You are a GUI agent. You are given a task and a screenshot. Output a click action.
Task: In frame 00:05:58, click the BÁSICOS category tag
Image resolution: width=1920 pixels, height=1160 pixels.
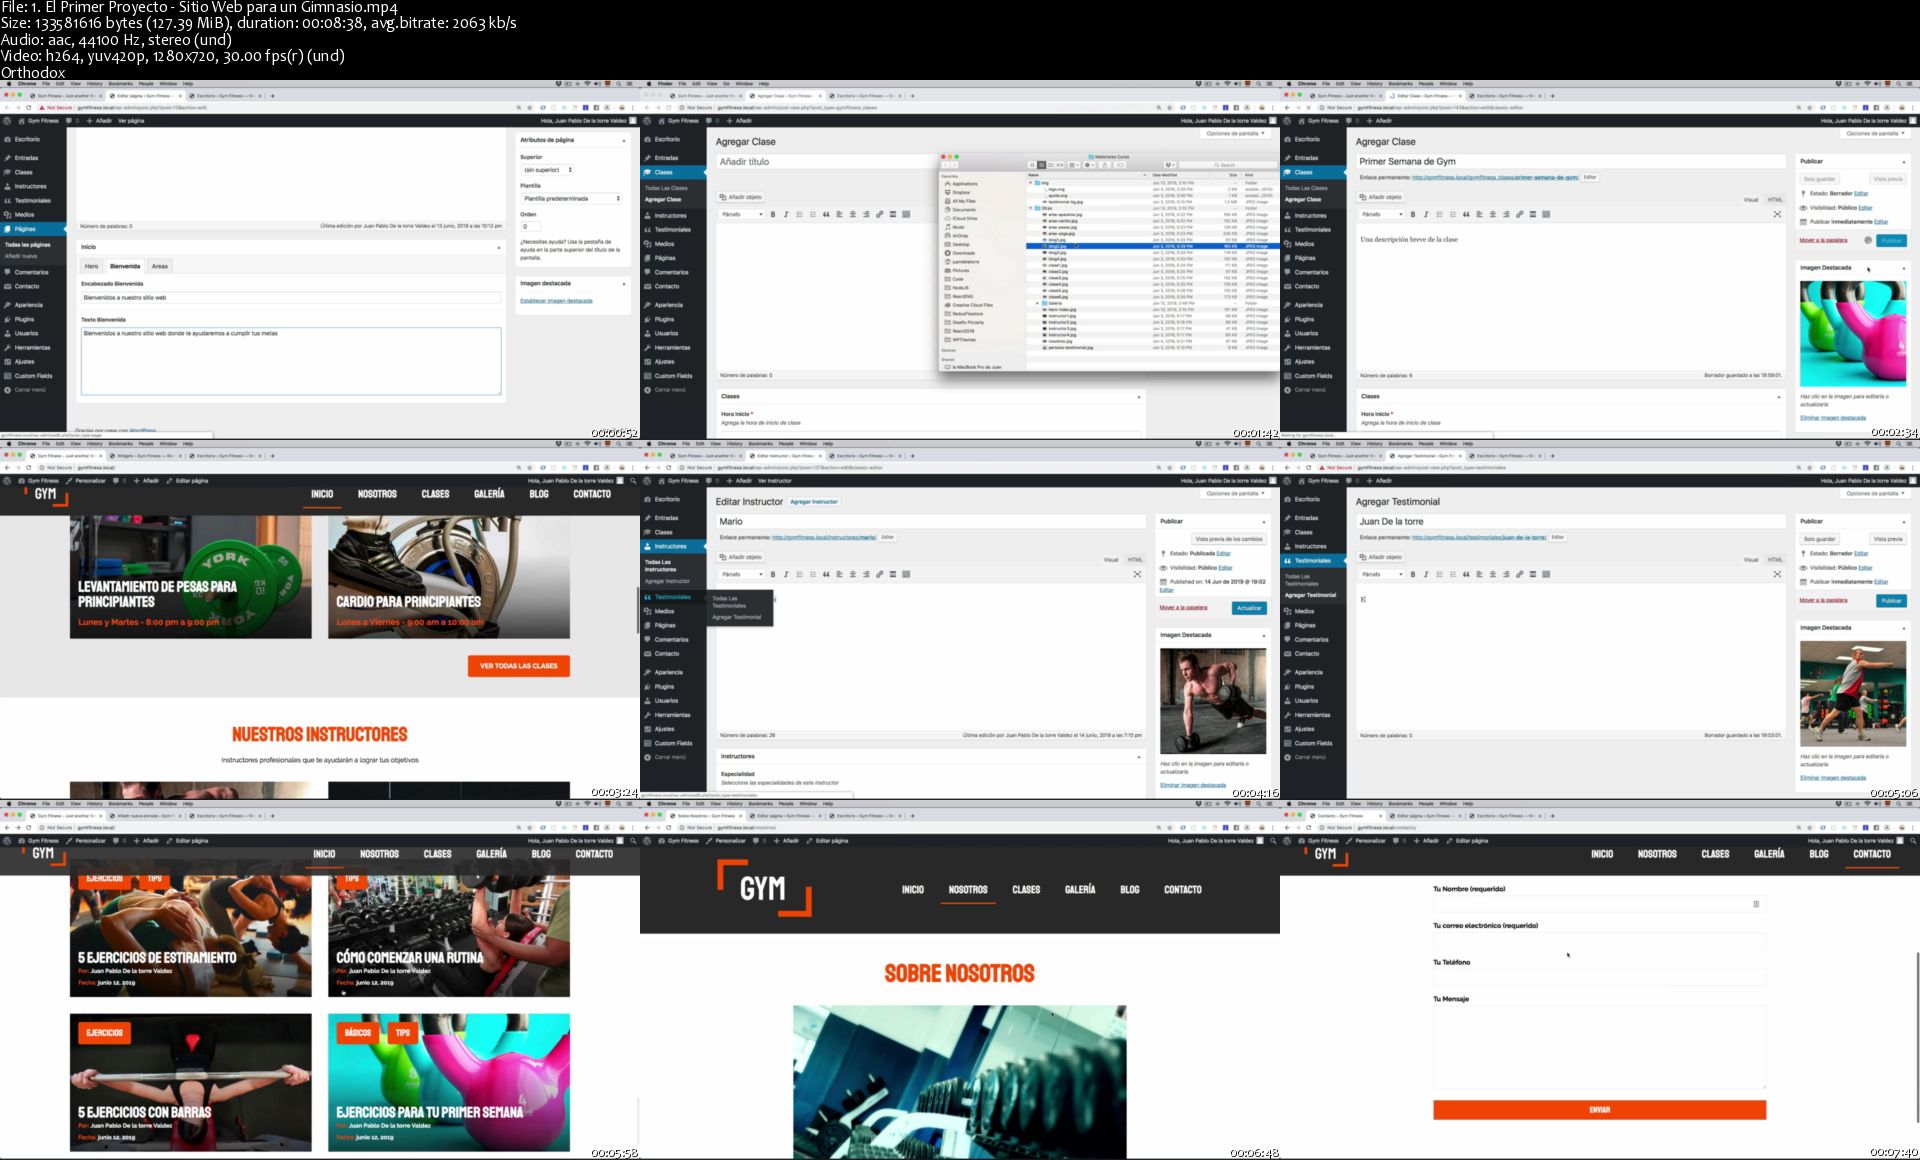[358, 1033]
